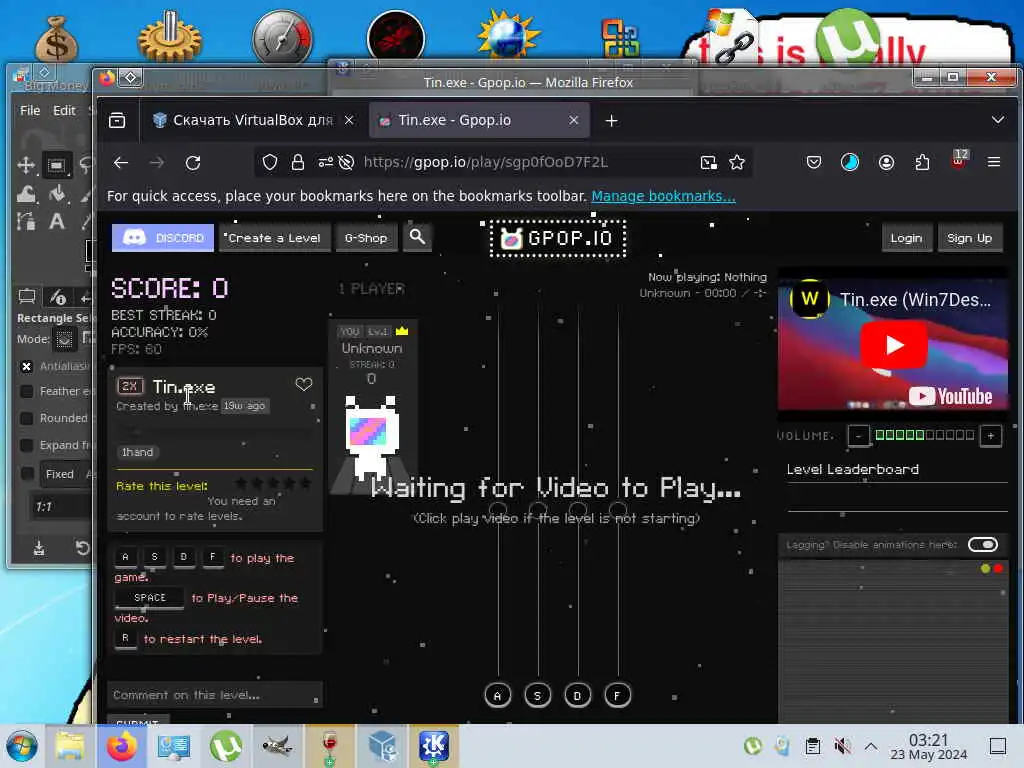Reset tool options icon in GIMP

82,548
